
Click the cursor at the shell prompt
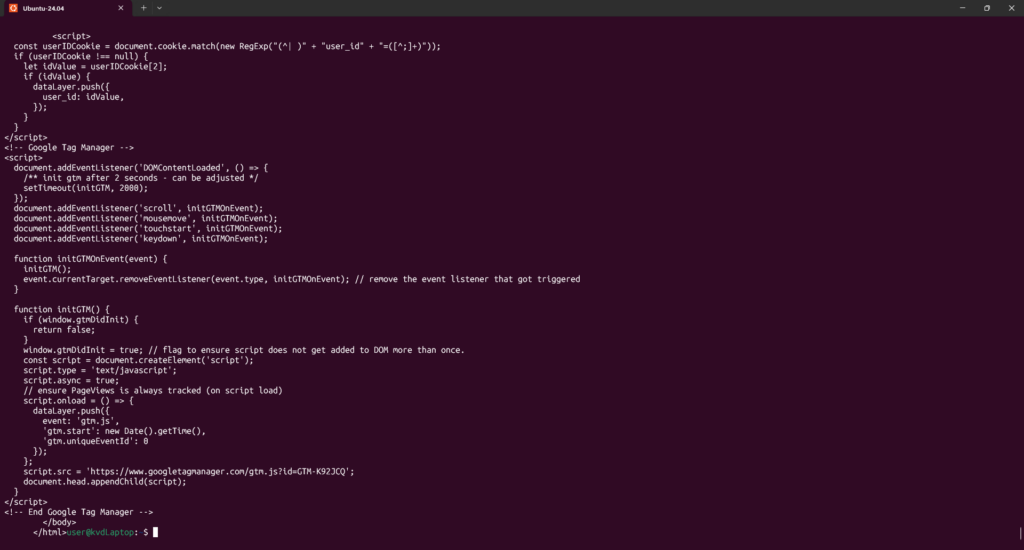[155, 532]
